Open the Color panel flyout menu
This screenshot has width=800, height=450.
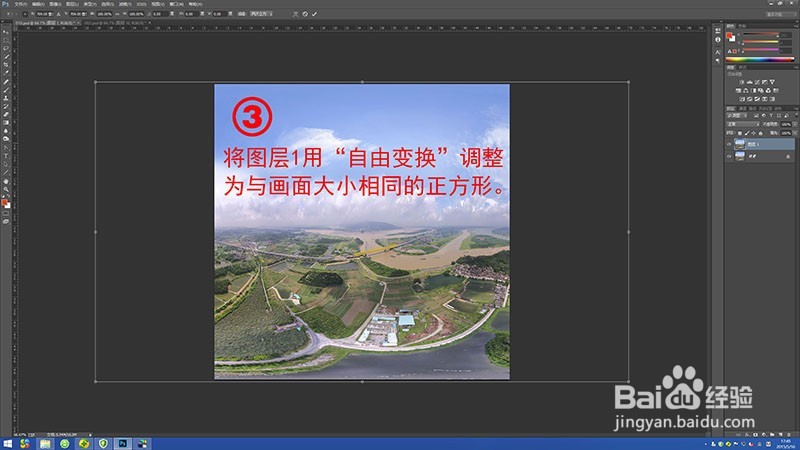click(795, 26)
